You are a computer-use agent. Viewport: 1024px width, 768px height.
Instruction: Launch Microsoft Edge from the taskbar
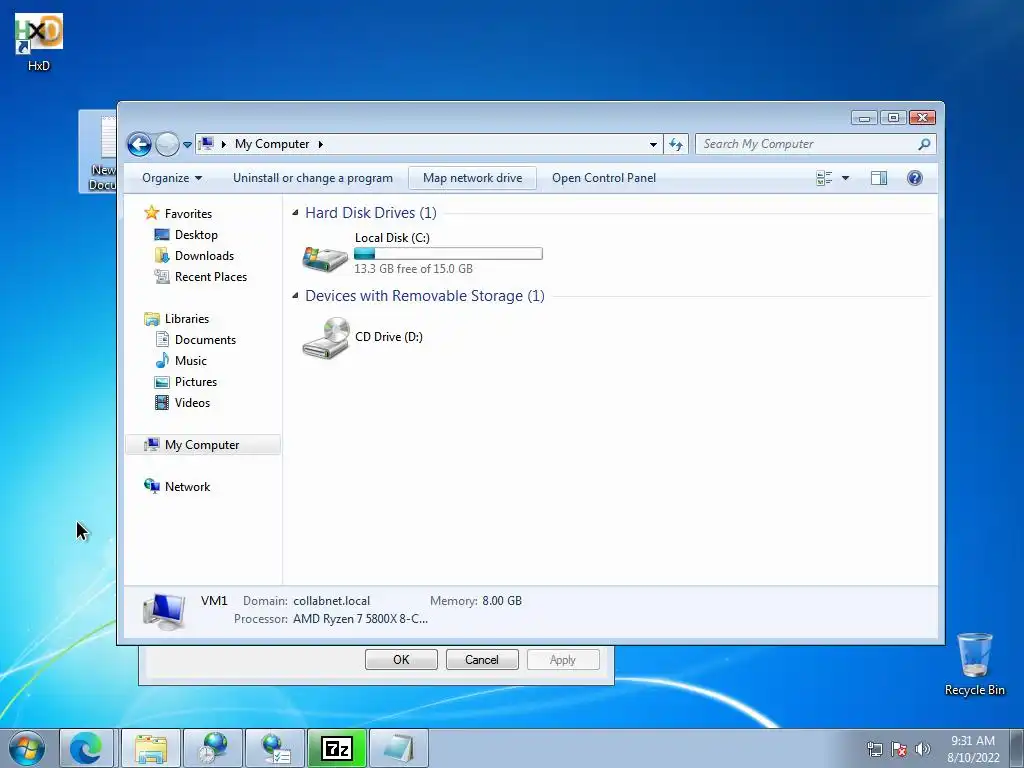(x=86, y=748)
